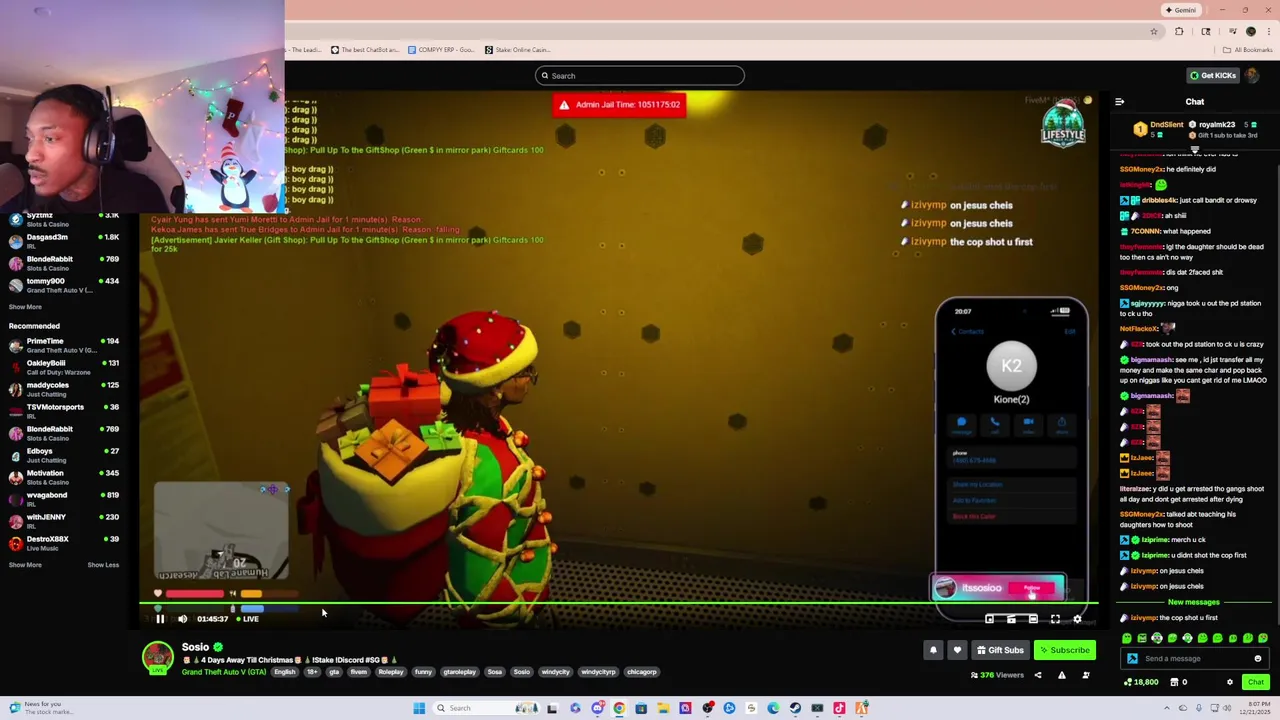Viewport: 1280px width, 720px height.
Task: Click the green Subscribe button
Action: pos(1064,650)
